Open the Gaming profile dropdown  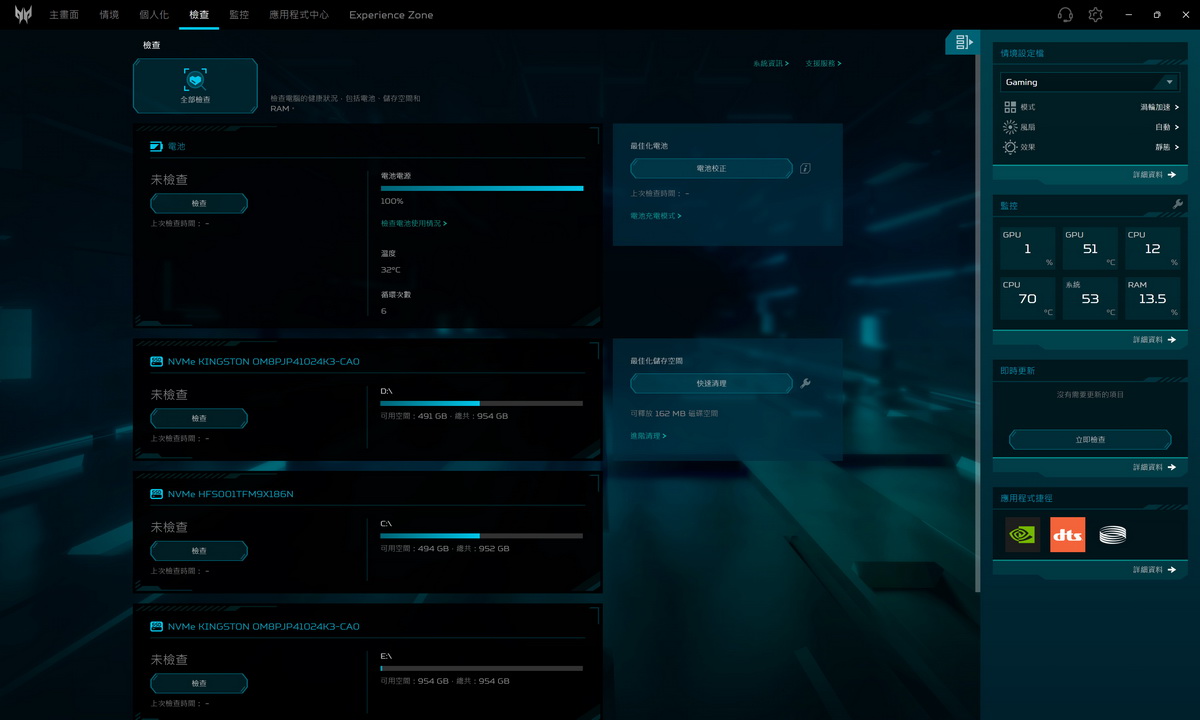[x=1090, y=82]
